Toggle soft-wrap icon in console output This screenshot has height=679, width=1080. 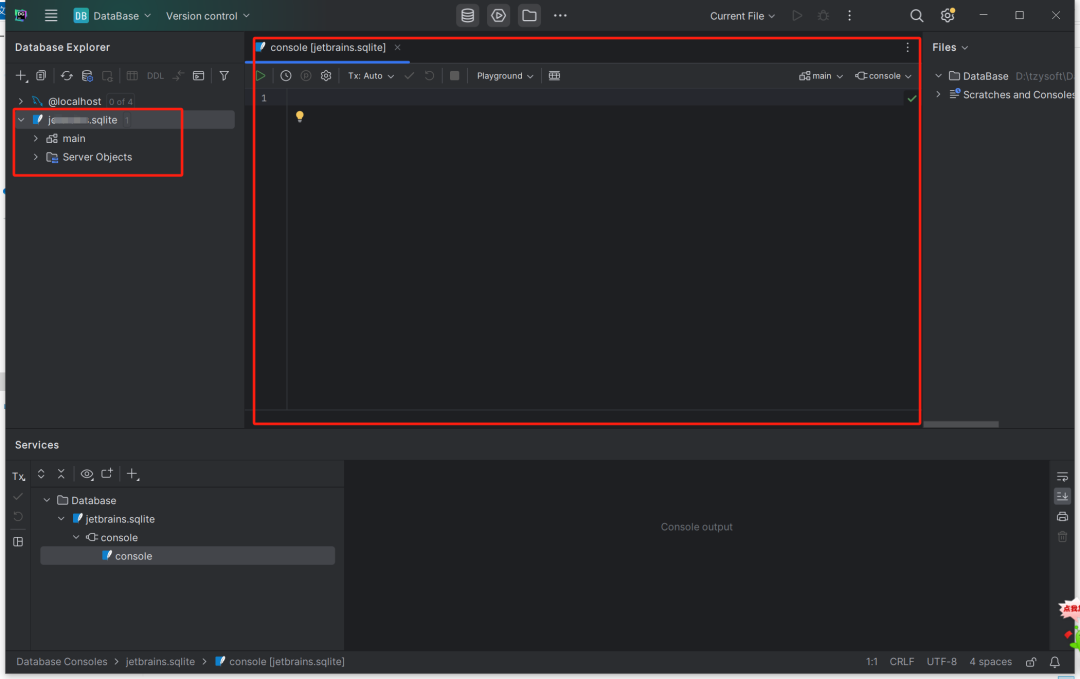coord(1062,477)
